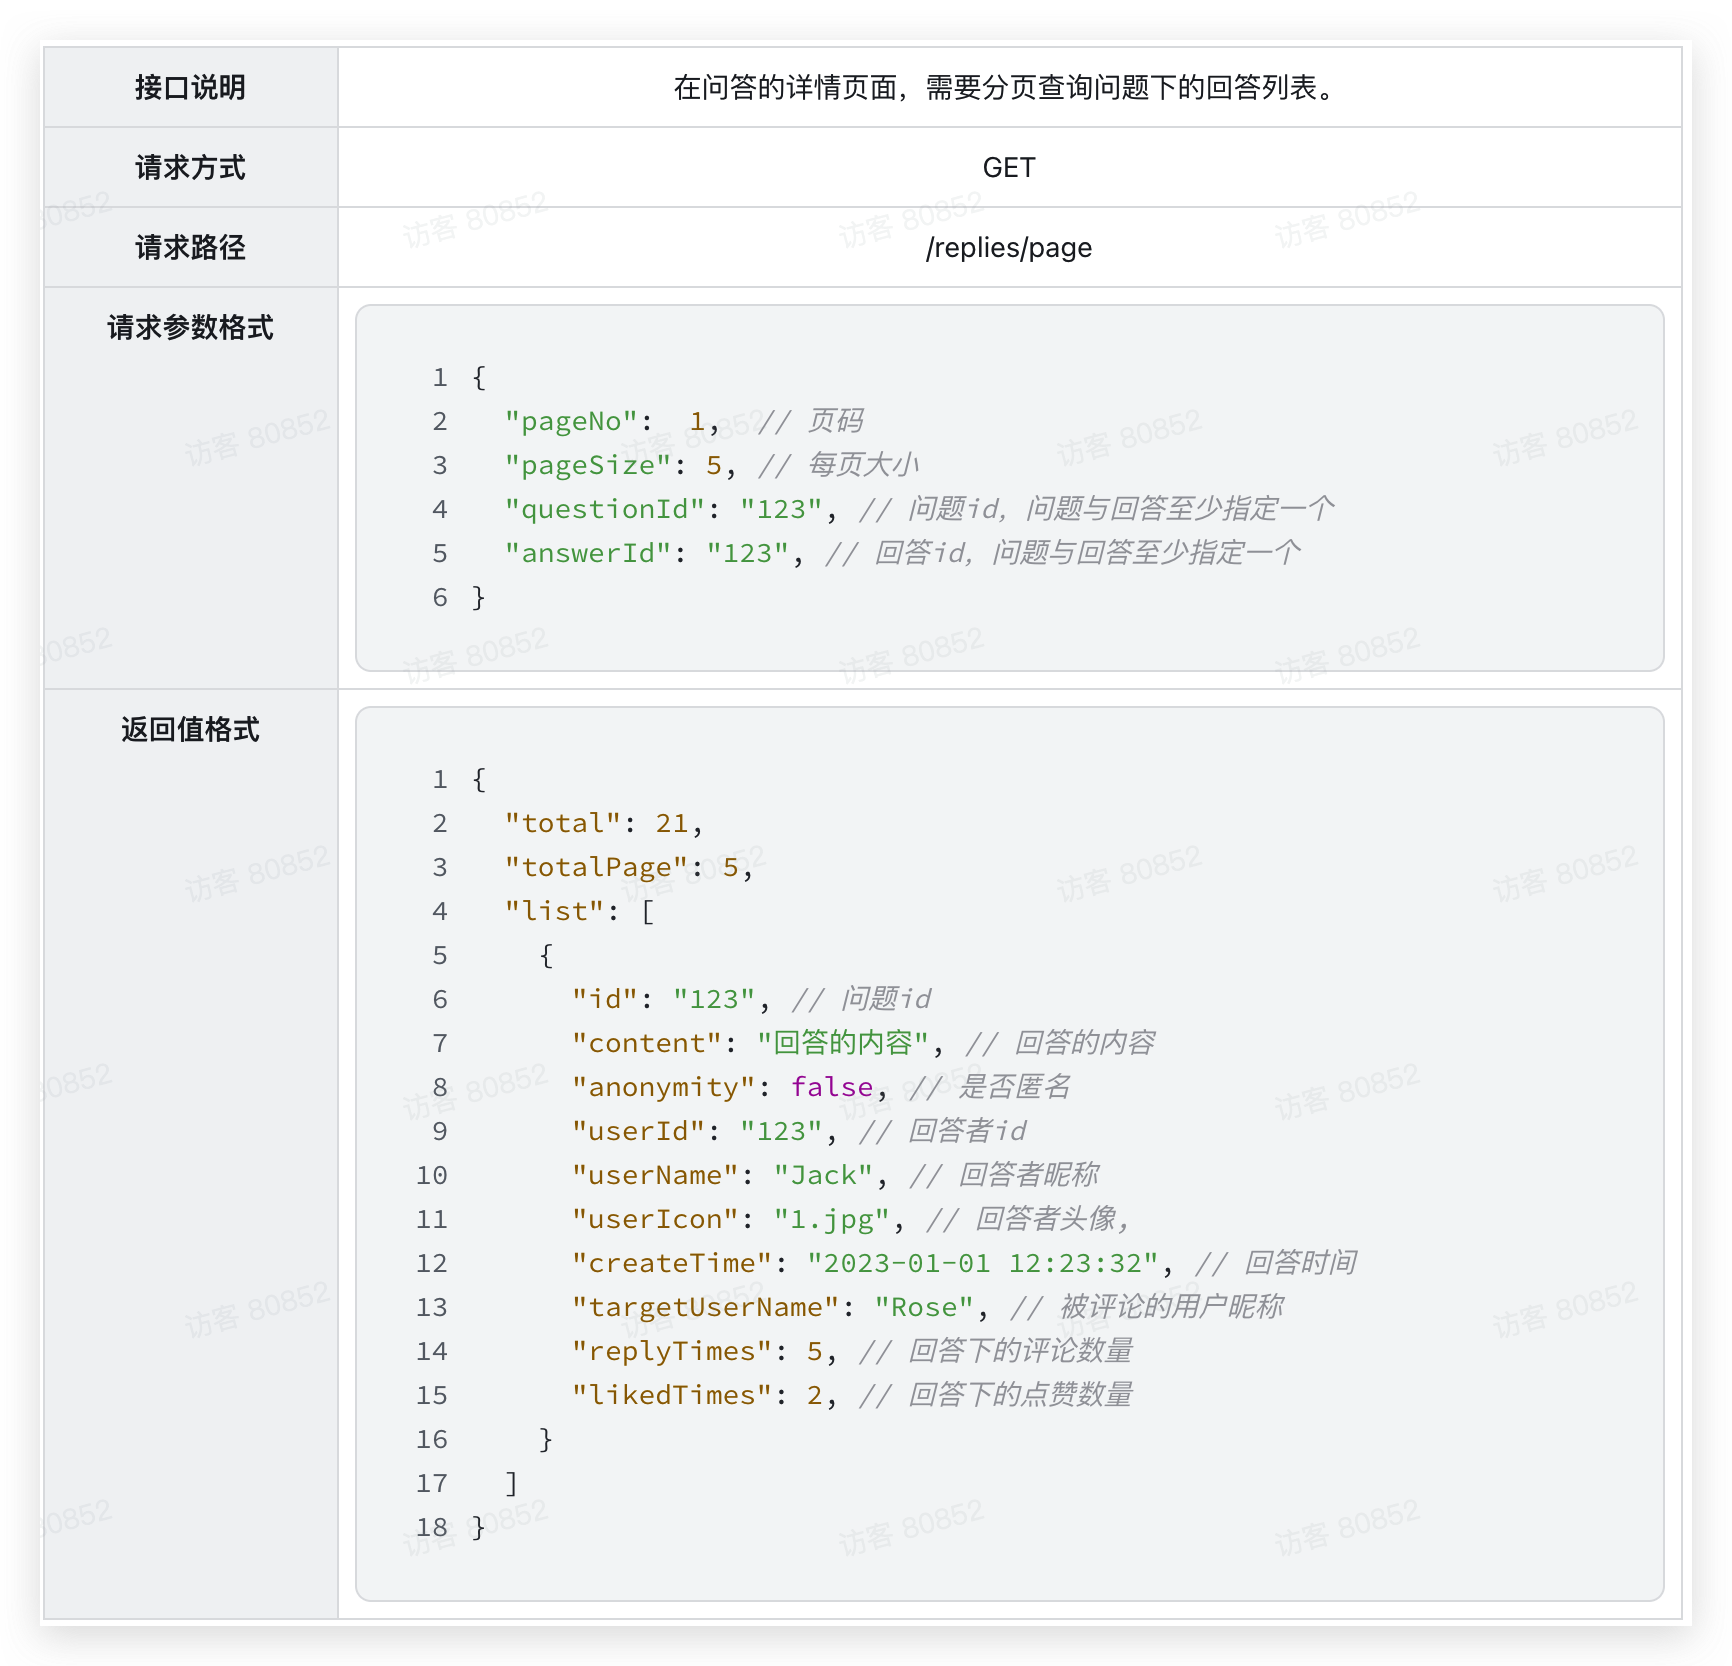Click the 是否匿名 comment
The width and height of the screenshot is (1732, 1666).
coord(991,1087)
